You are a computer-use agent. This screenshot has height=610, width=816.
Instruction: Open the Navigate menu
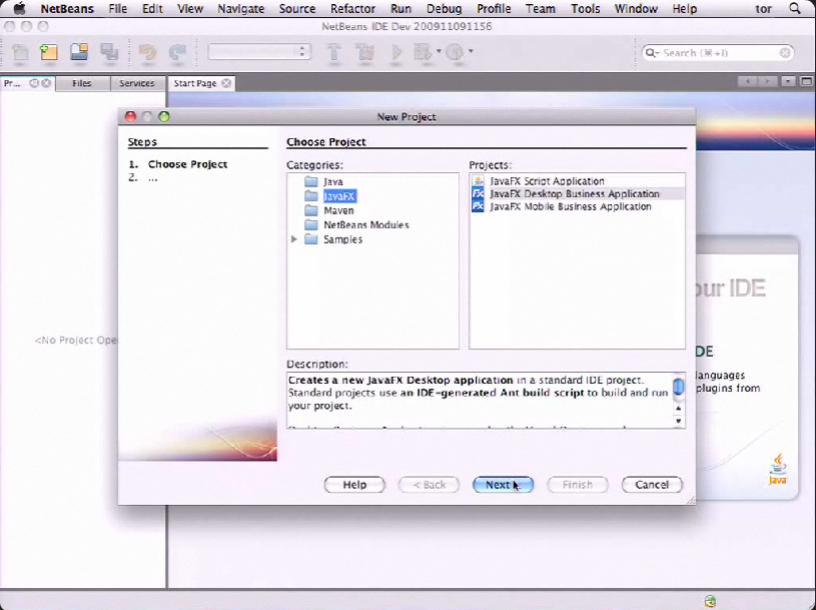tap(240, 8)
